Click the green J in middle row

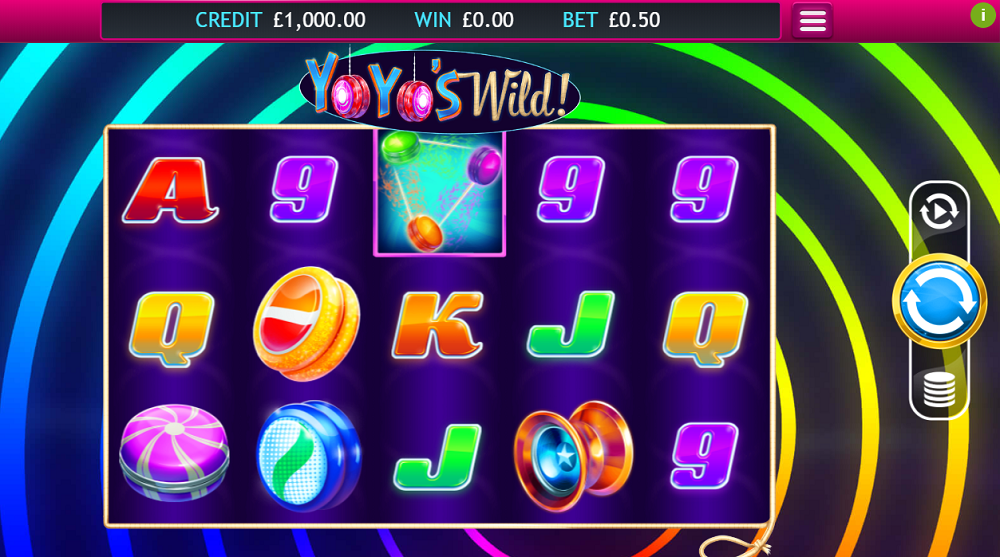tap(571, 323)
